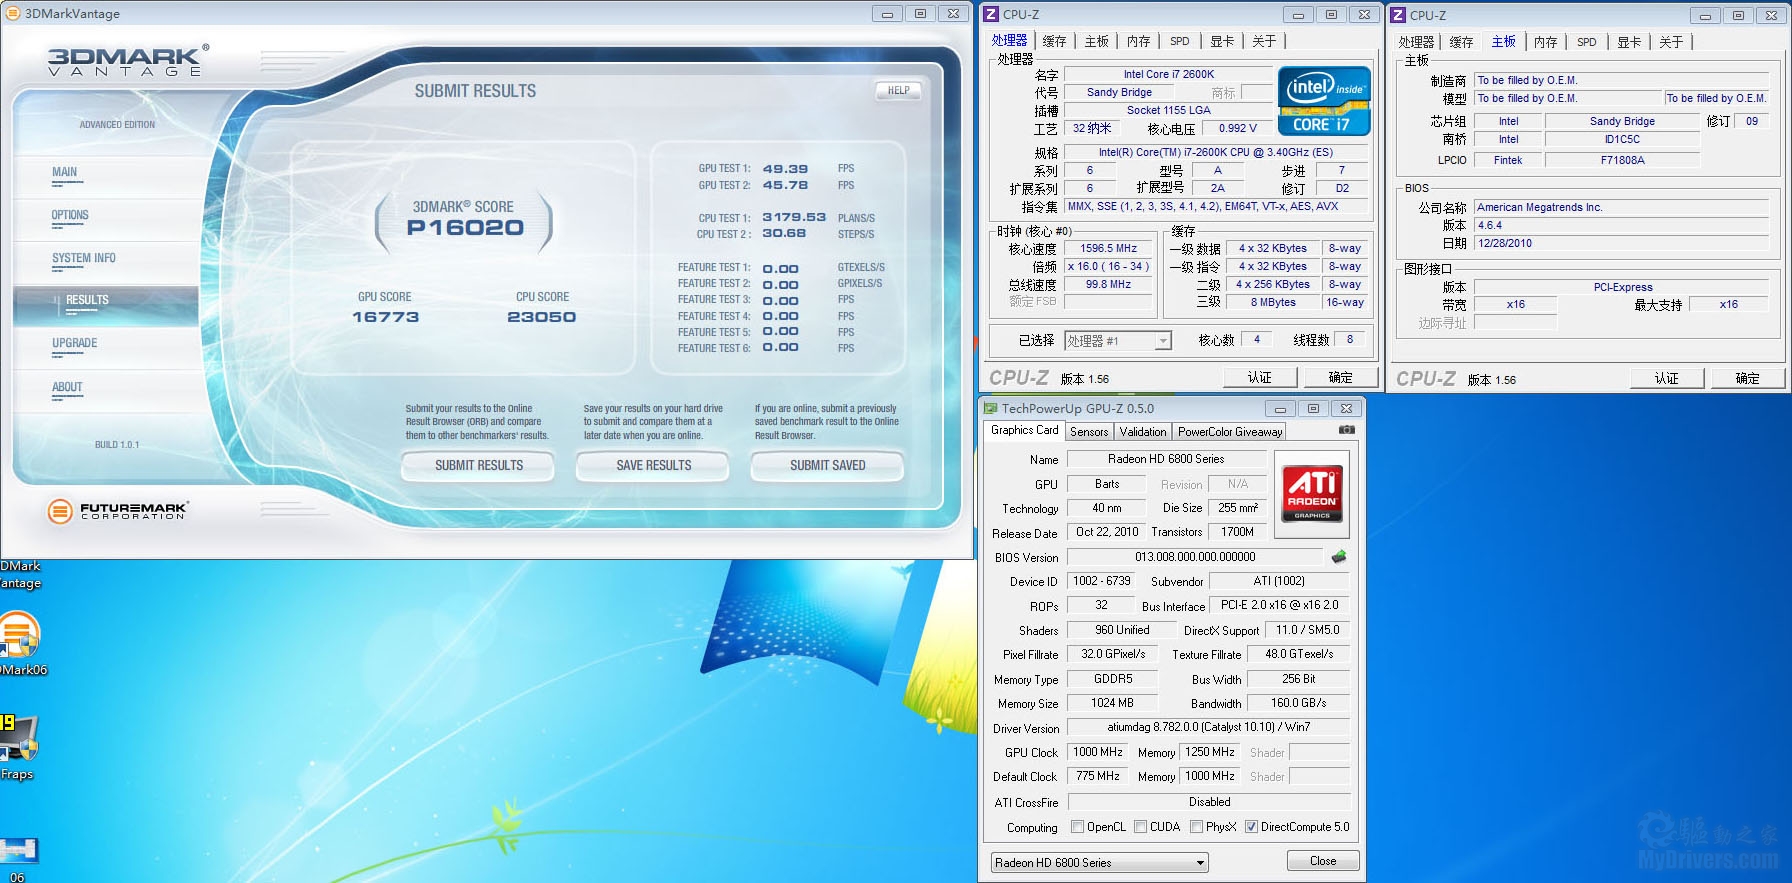1792x883 pixels.
Task: Click the BIOS Version field in GPU-Z
Action: [x=1195, y=557]
